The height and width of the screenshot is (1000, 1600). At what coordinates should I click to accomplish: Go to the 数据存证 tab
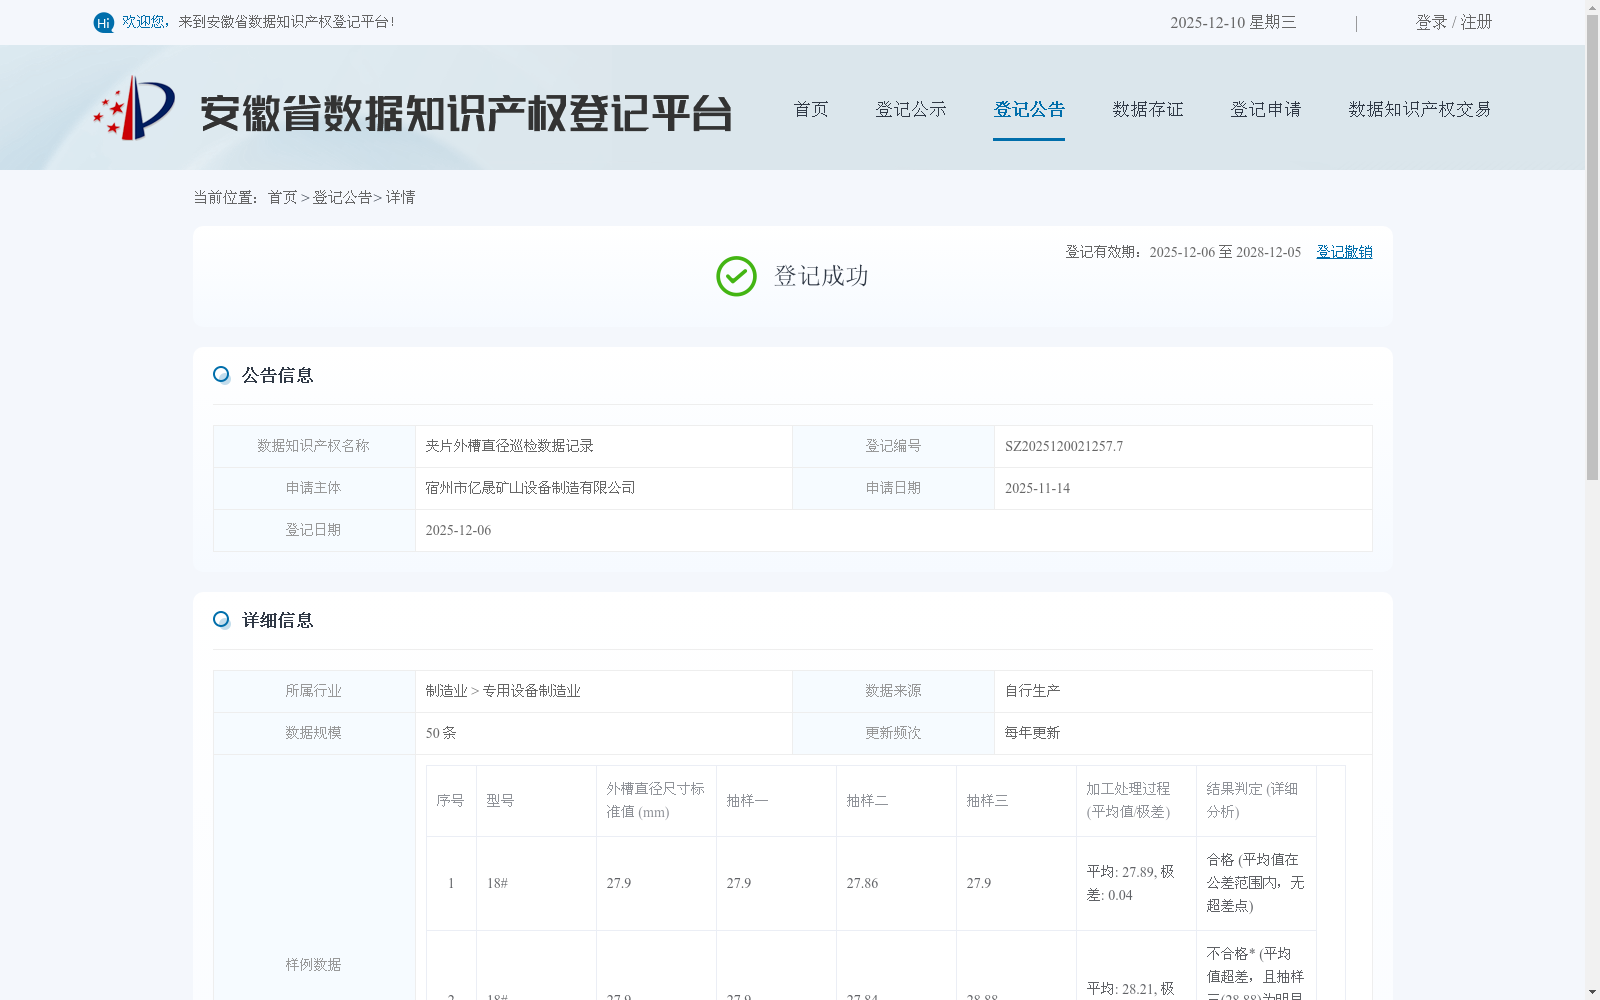[1148, 109]
